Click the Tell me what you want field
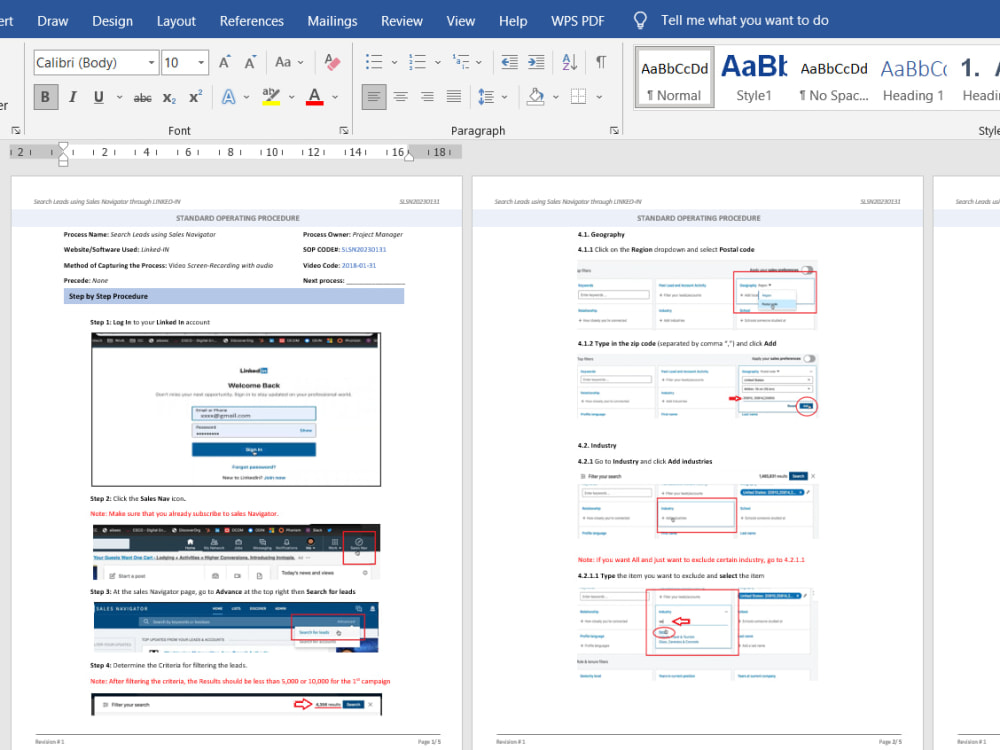This screenshot has height=750, width=1000. (x=744, y=20)
